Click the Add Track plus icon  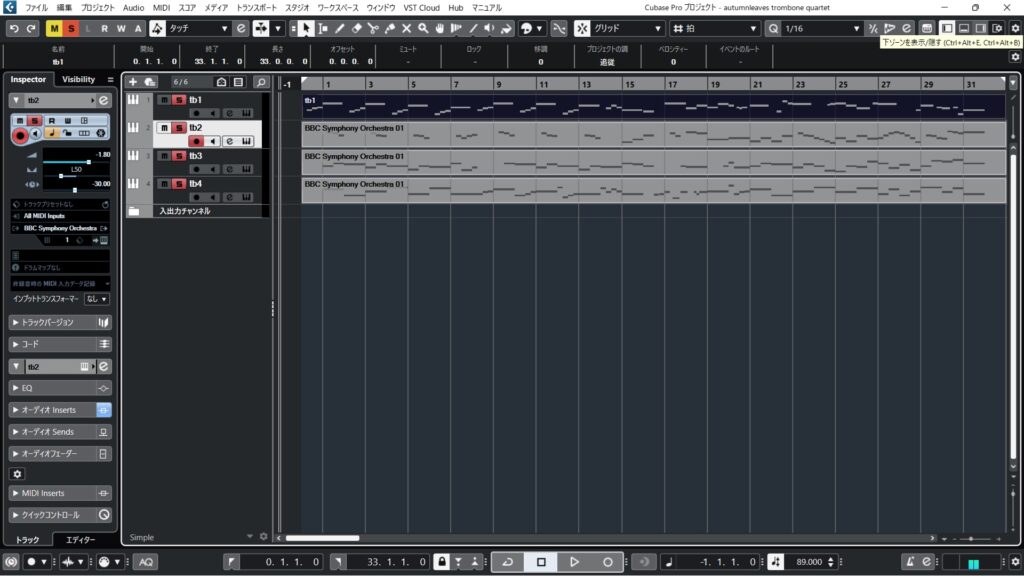coord(133,81)
